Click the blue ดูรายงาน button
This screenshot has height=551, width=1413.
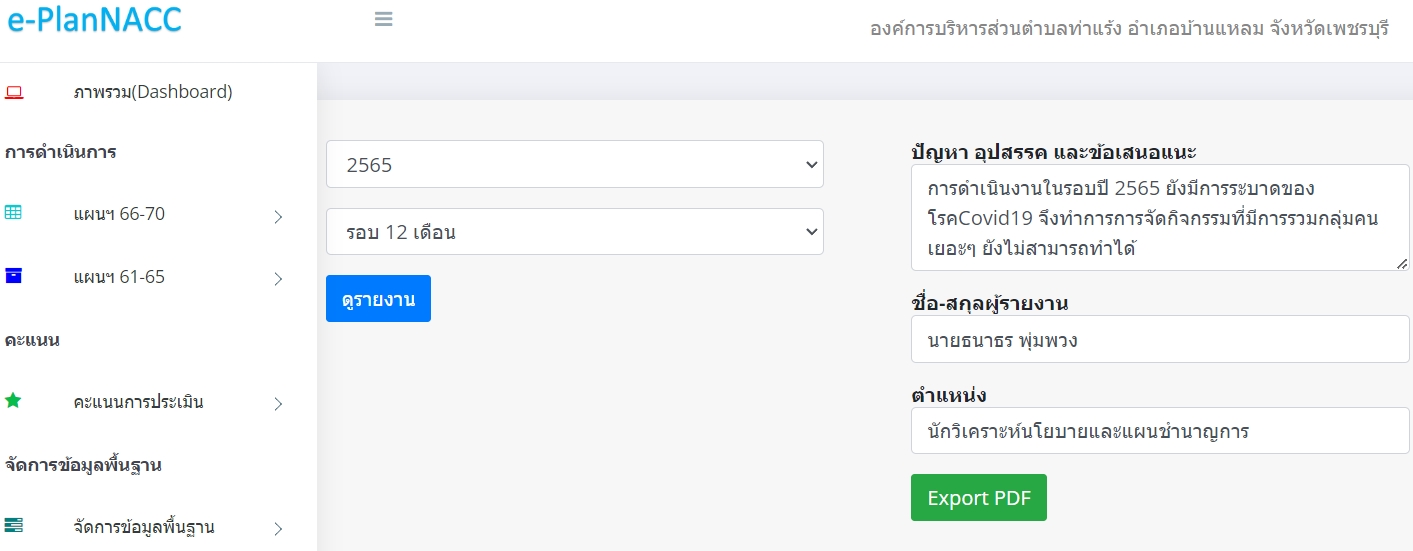point(378,299)
